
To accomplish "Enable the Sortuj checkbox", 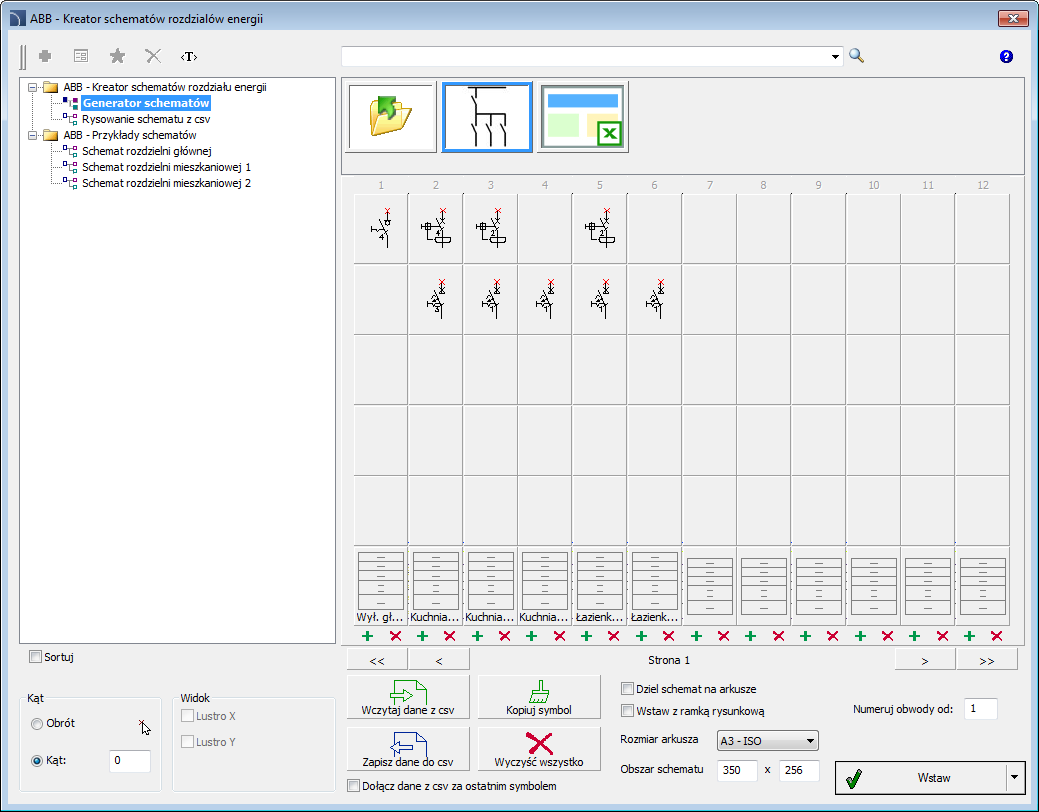I will [36, 657].
